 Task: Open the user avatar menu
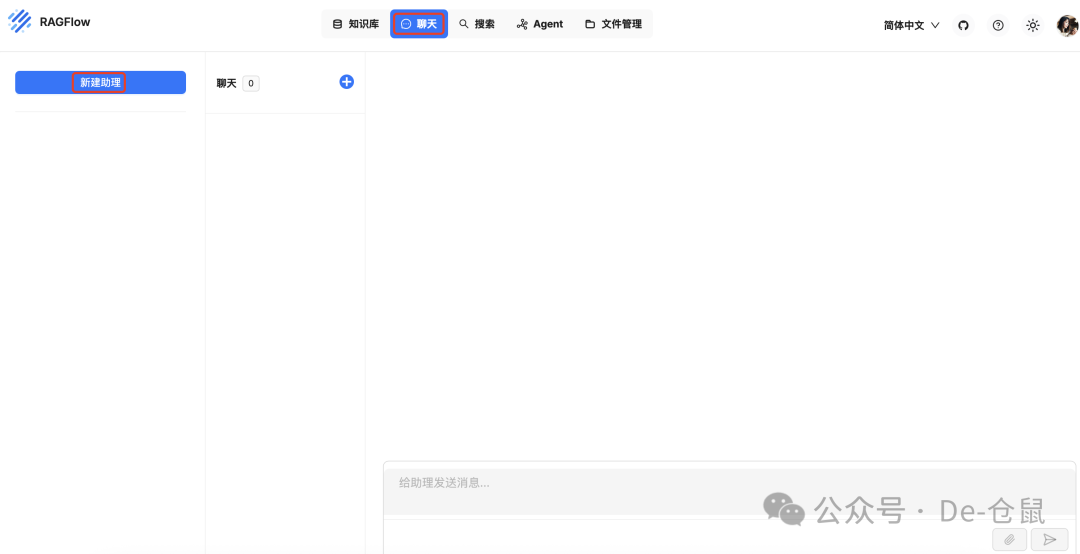[1067, 25]
